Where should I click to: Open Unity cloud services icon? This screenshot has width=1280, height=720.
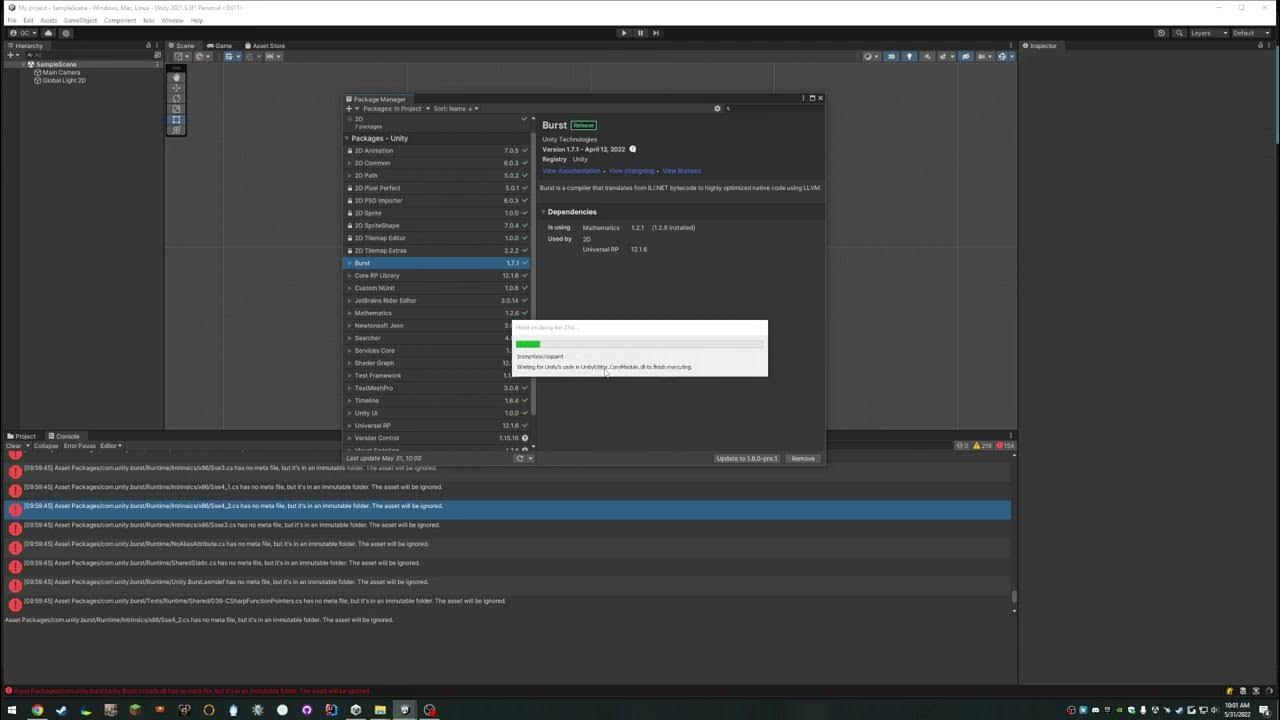coord(48,33)
